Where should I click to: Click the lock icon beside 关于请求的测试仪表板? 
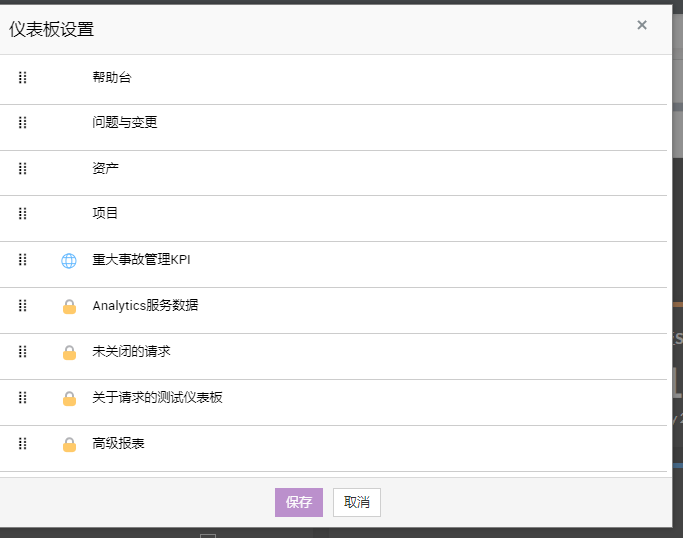tap(69, 399)
